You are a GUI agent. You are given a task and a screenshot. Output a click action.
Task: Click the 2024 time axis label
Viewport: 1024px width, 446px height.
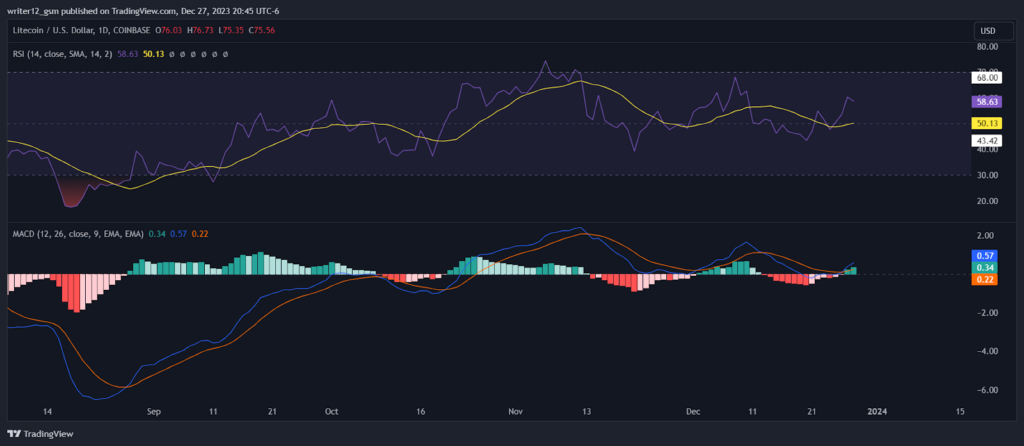point(877,412)
